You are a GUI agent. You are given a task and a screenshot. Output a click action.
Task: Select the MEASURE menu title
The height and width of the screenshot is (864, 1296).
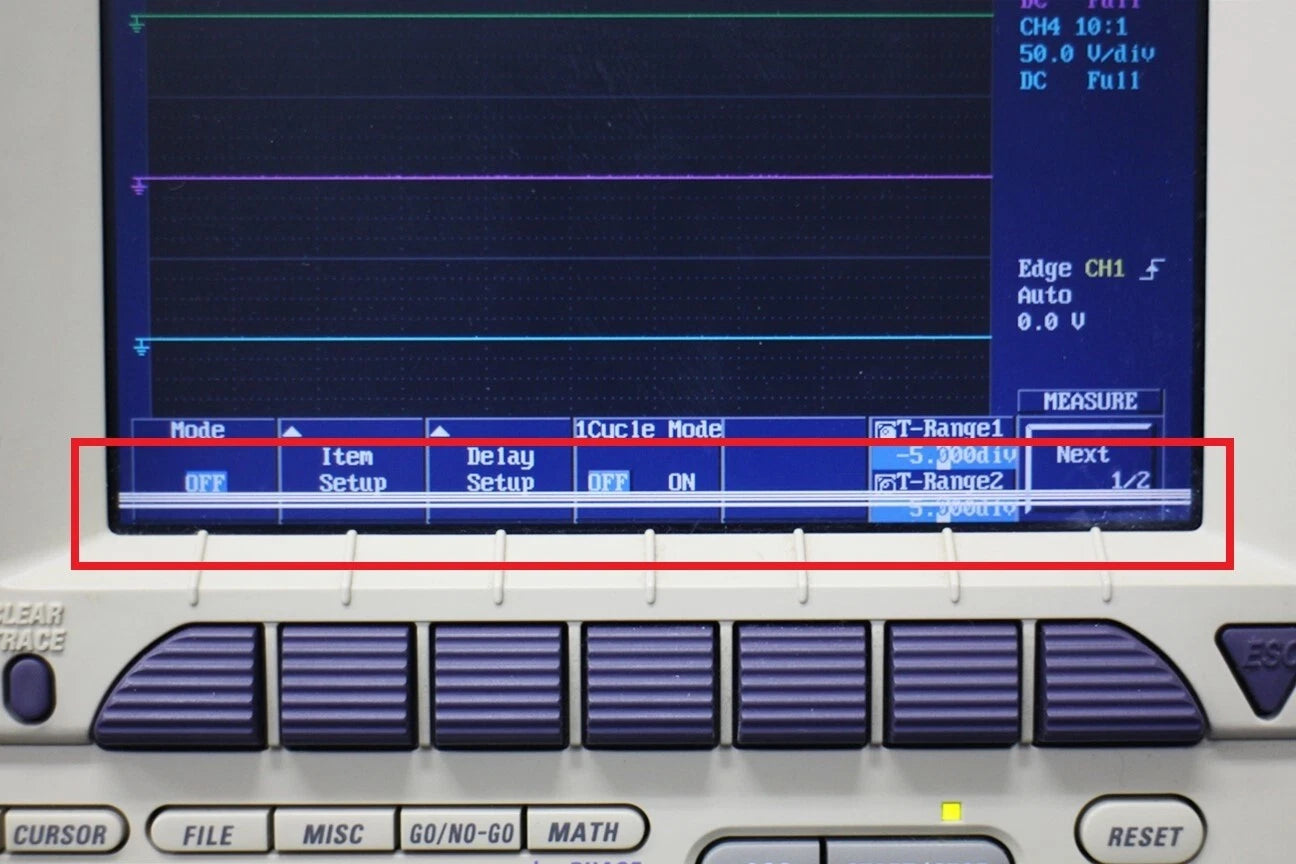[1090, 402]
